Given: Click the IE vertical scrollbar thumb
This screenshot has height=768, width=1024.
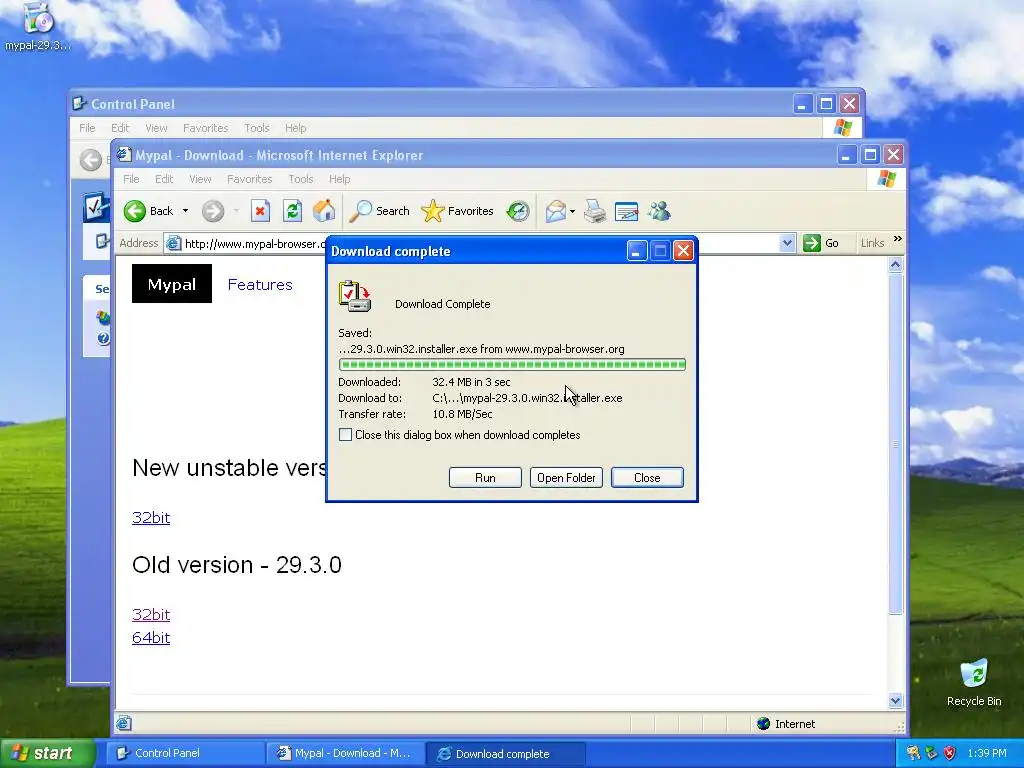Looking at the screenshot, I should coord(895,444).
